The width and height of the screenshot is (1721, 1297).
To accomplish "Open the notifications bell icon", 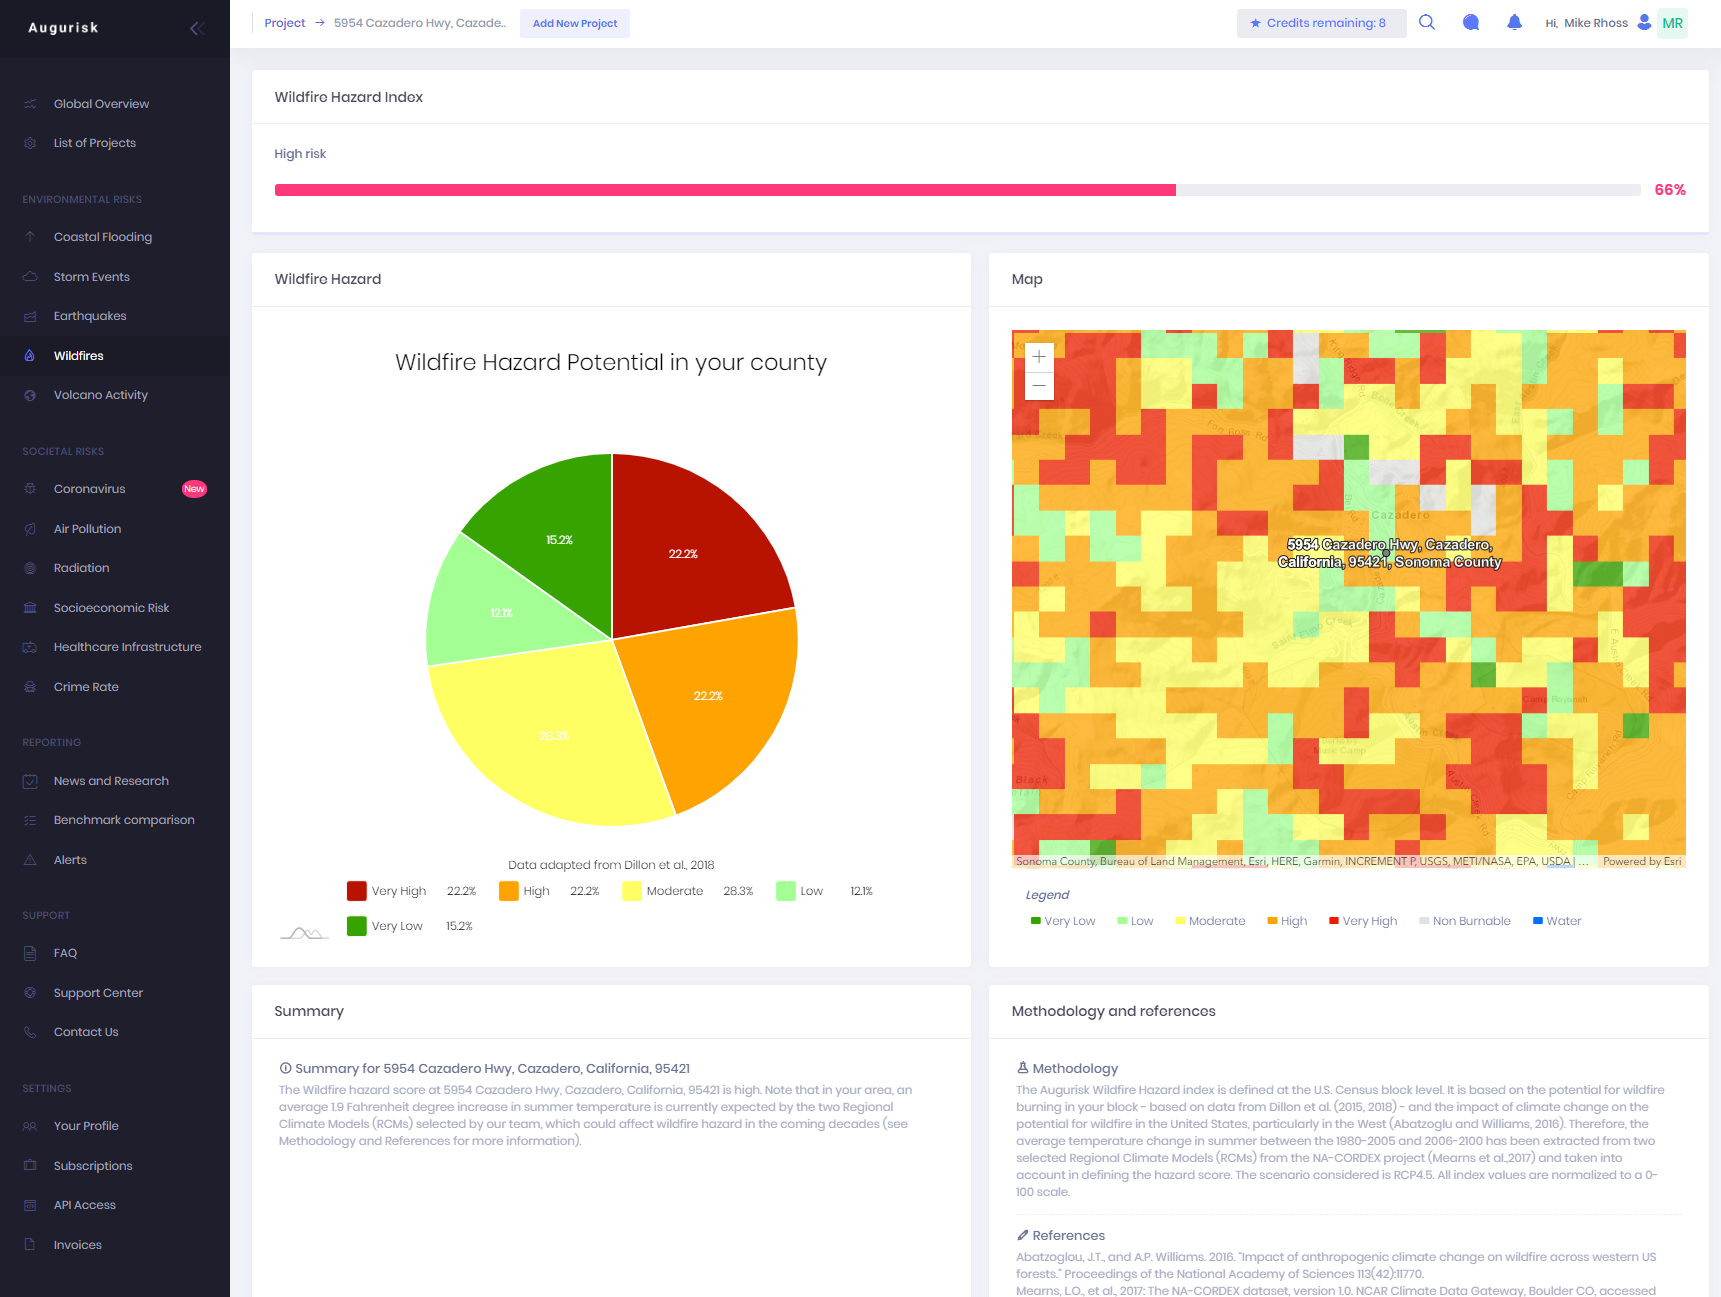I will pyautogui.click(x=1514, y=22).
